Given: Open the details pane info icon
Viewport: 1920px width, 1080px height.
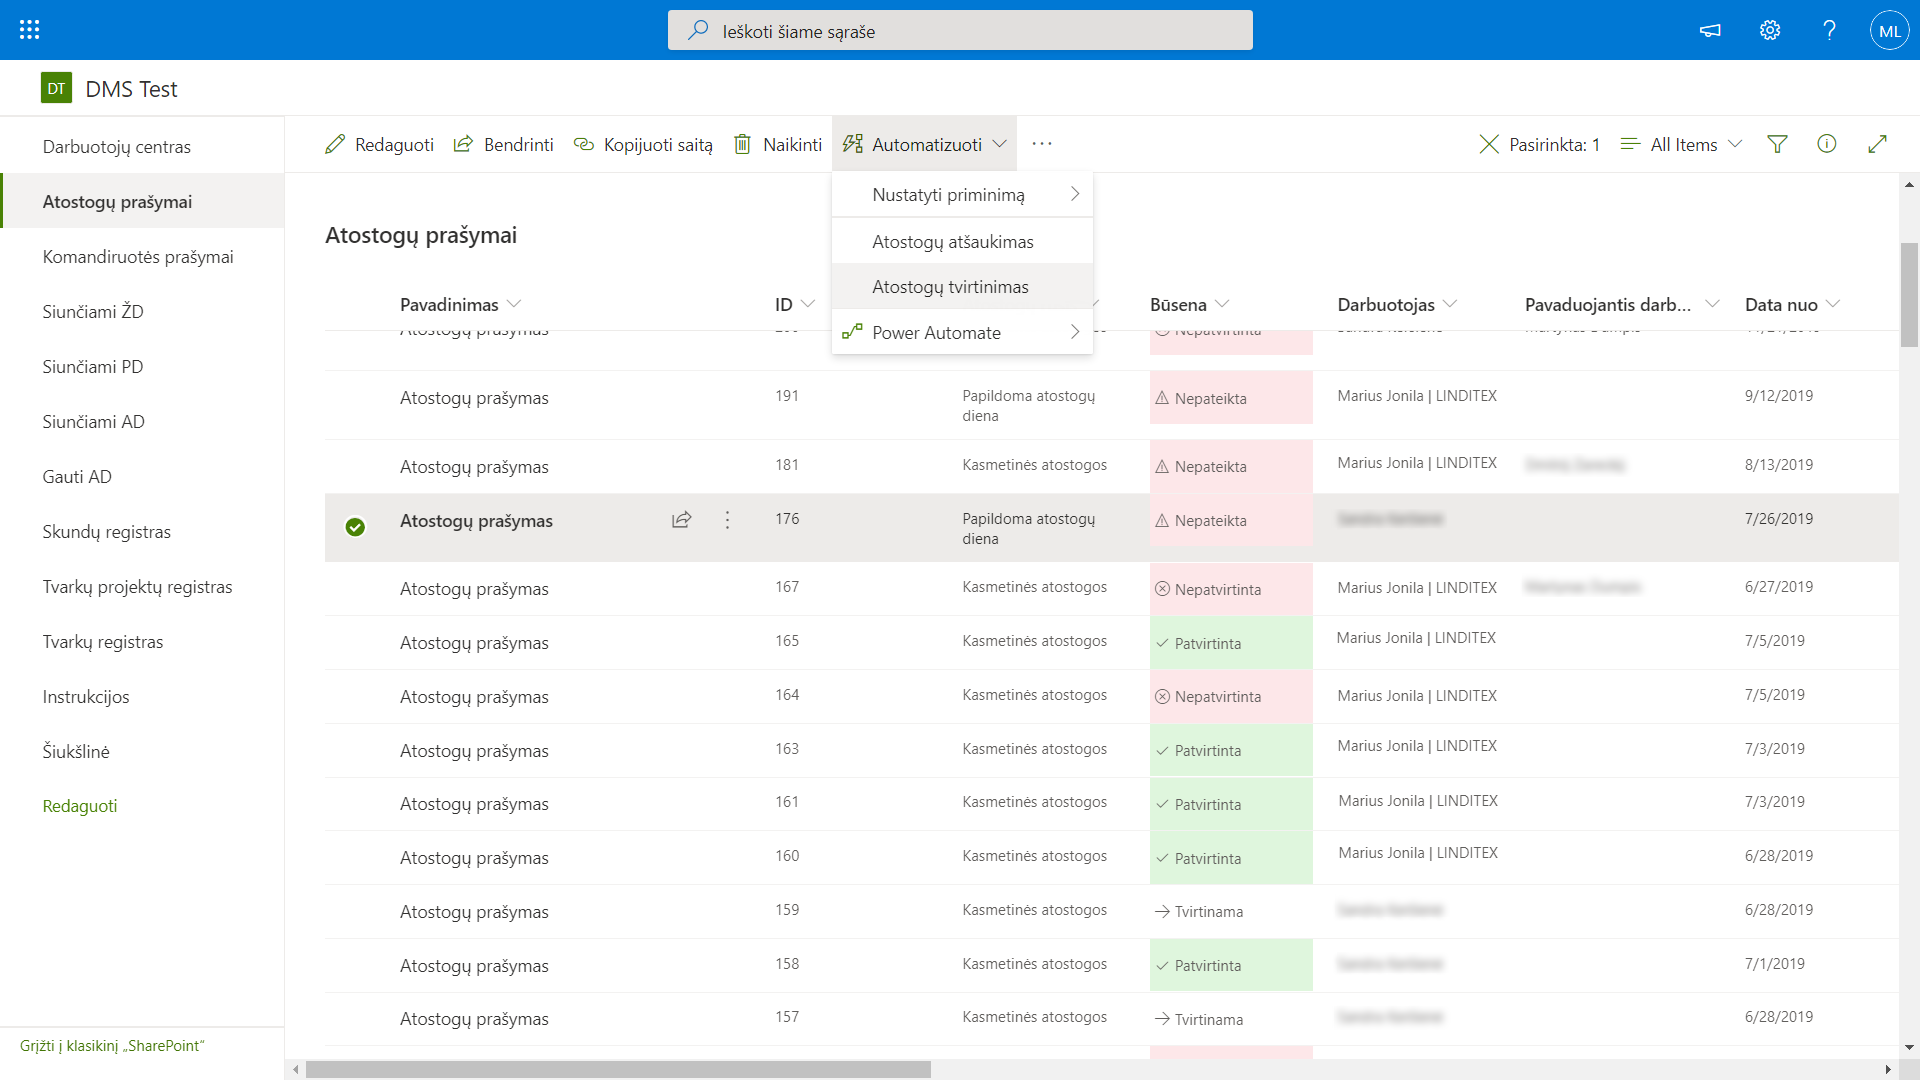Looking at the screenshot, I should pyautogui.click(x=1826, y=144).
